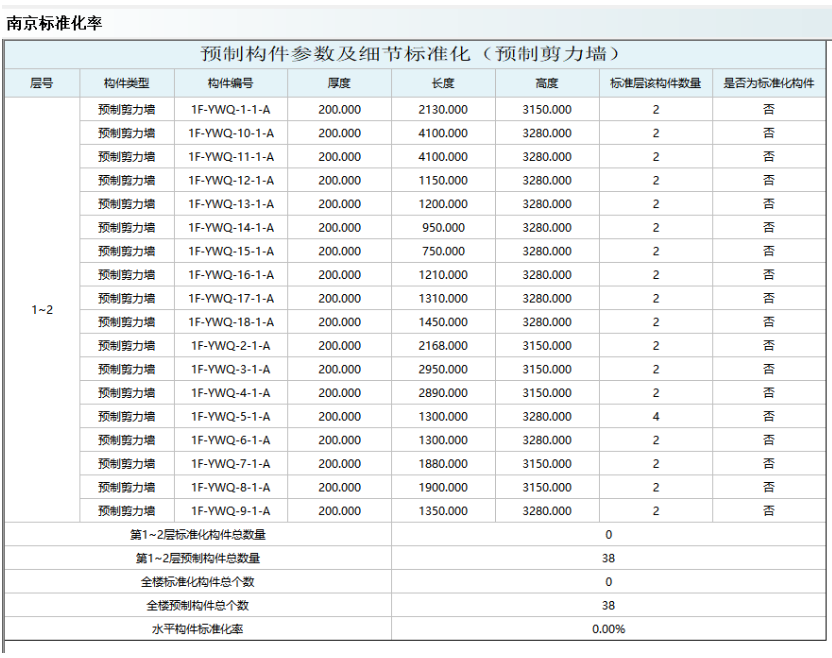Click length value 750.000

(x=443, y=251)
